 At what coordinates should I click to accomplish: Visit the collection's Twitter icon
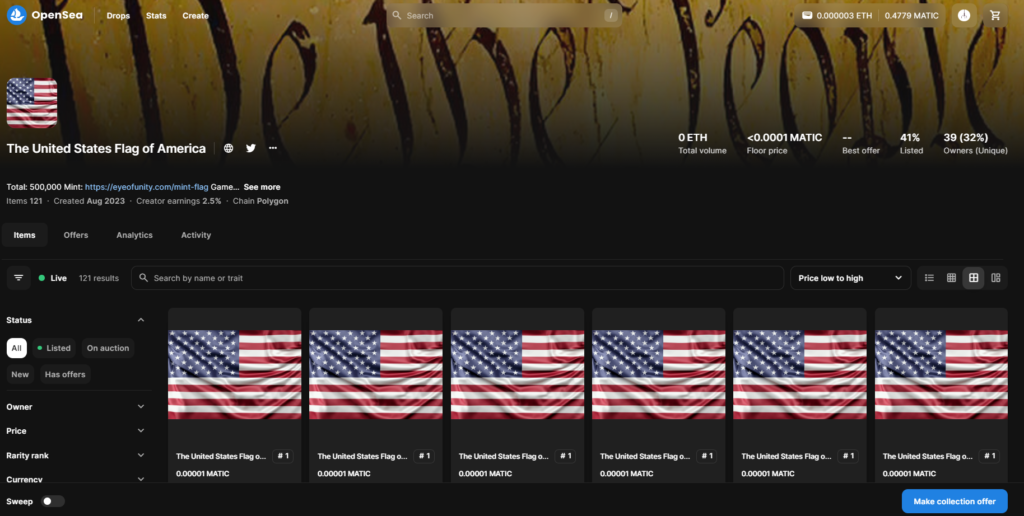click(x=251, y=148)
